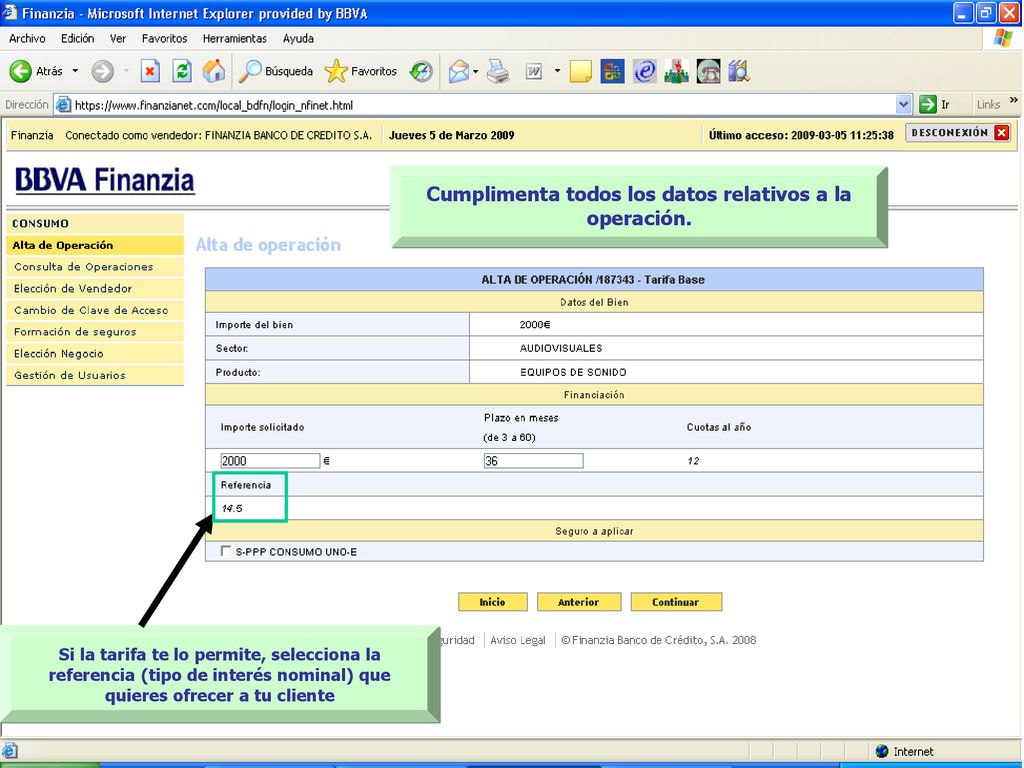Go to the Home page icon
1024x768 pixels.
pyautogui.click(x=214, y=71)
